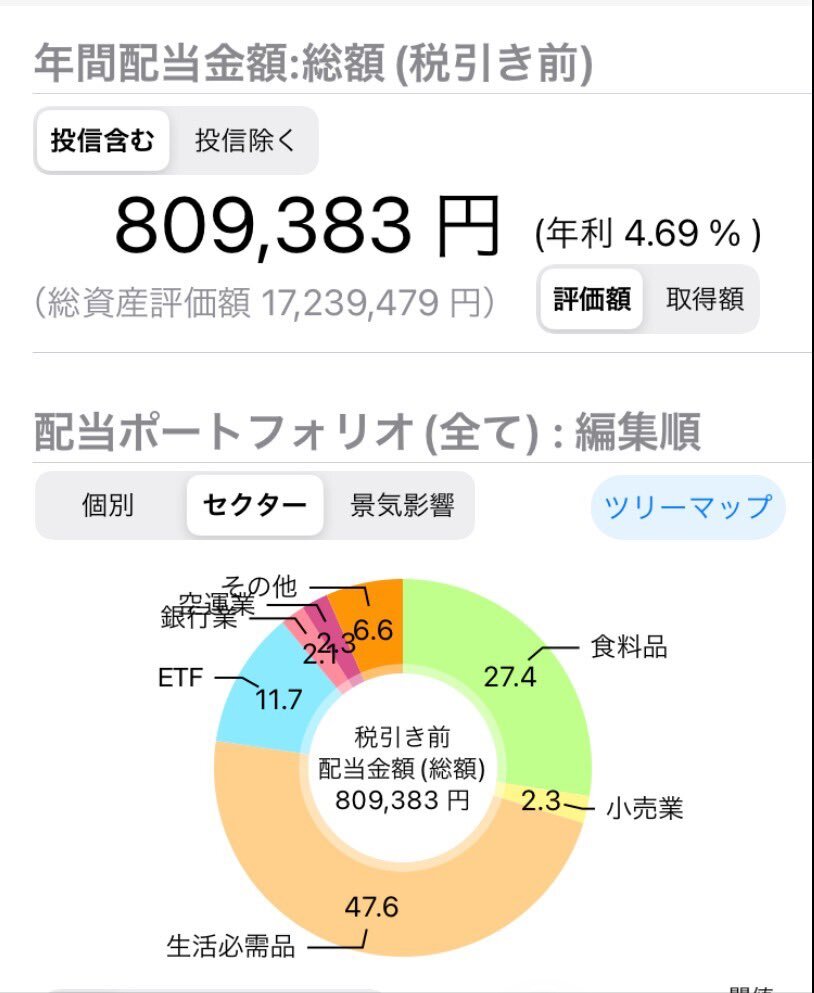Tap the light blue ETF slice

(266, 690)
